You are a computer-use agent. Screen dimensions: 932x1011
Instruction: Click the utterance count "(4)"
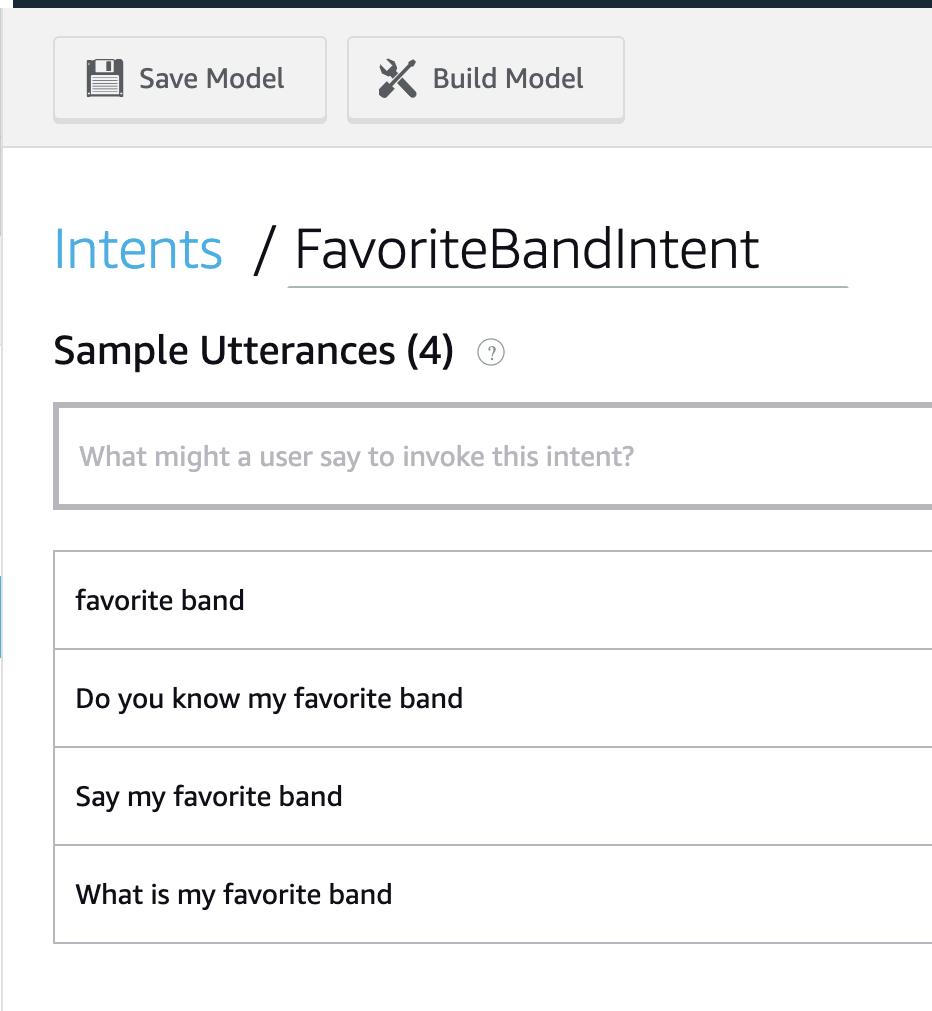coord(430,351)
